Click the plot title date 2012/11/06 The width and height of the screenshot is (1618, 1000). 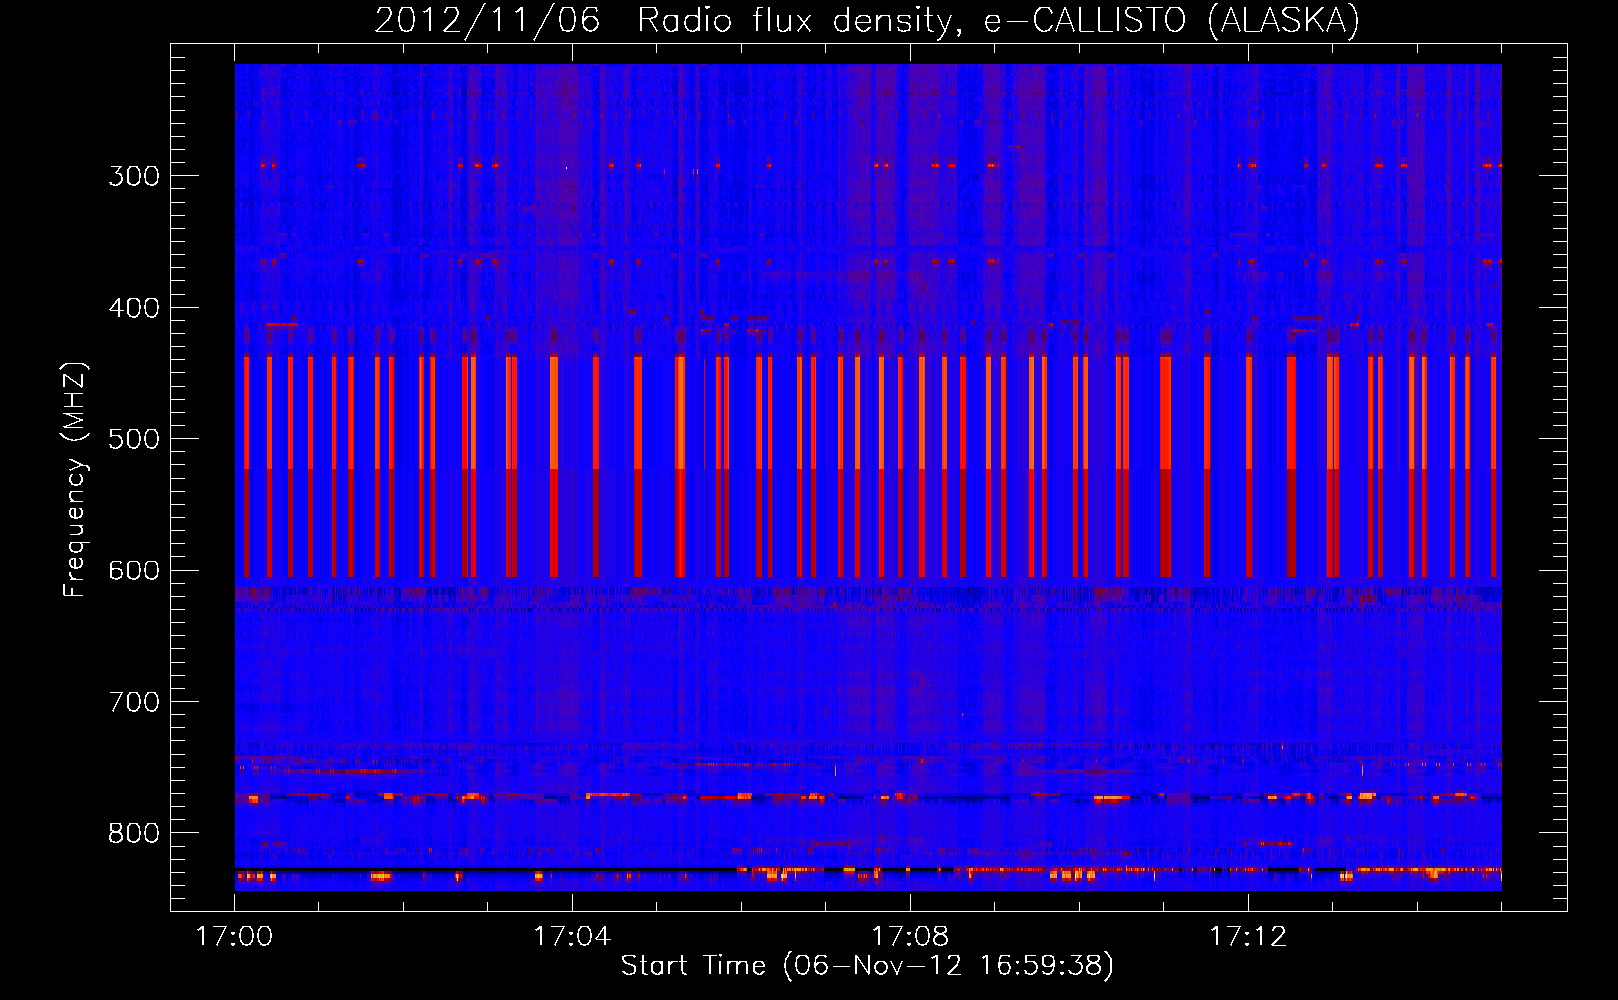[487, 20]
